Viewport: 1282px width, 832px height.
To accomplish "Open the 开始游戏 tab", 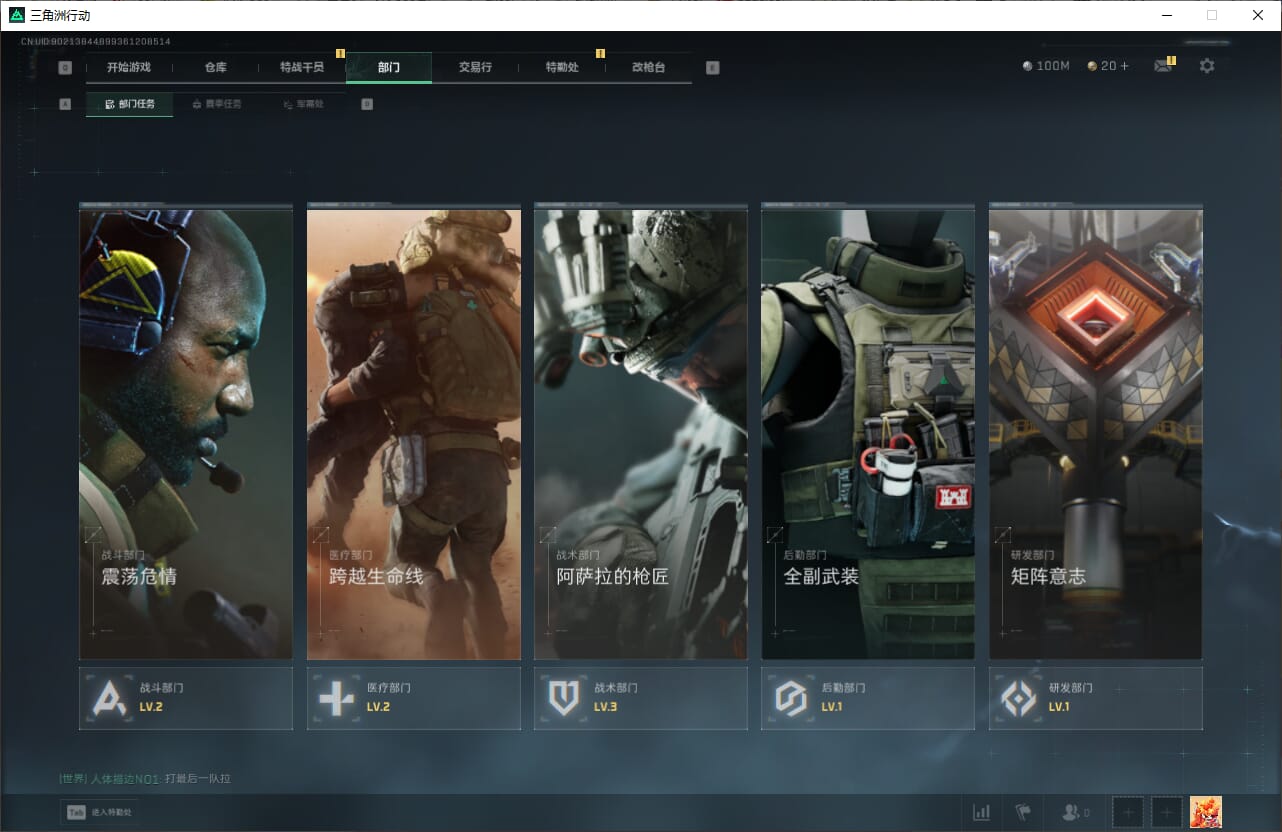I will (x=128, y=67).
